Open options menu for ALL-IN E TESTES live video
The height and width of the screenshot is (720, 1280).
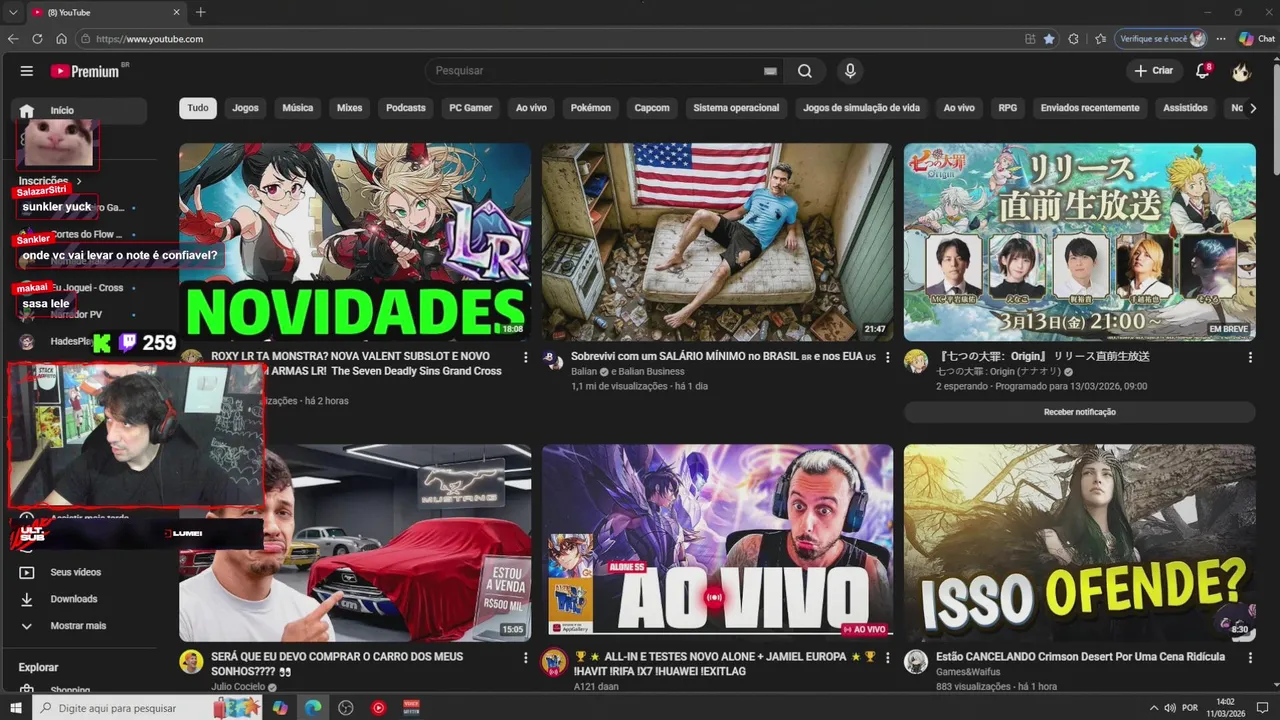coord(888,658)
